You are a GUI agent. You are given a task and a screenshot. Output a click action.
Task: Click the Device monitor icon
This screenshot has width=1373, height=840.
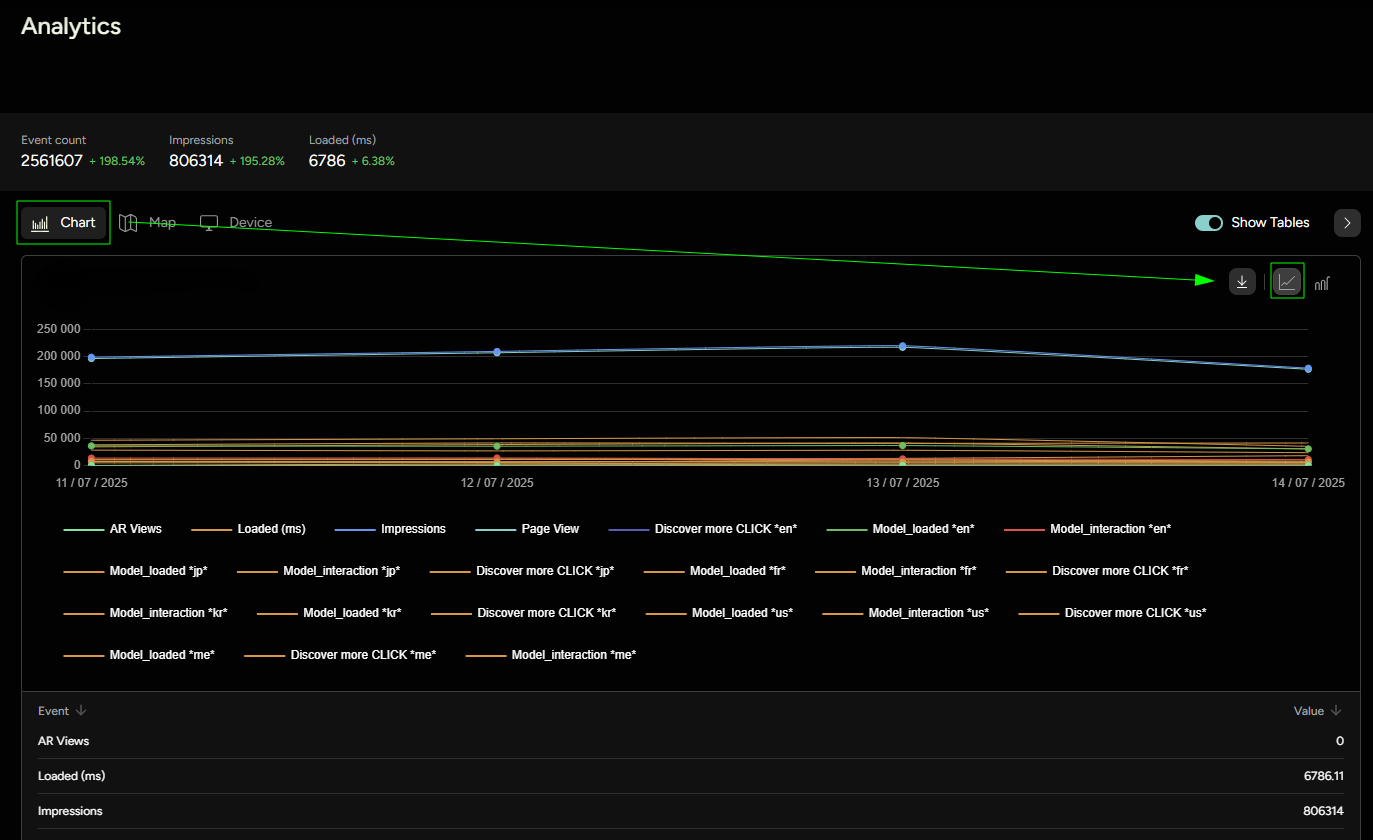[x=209, y=222]
